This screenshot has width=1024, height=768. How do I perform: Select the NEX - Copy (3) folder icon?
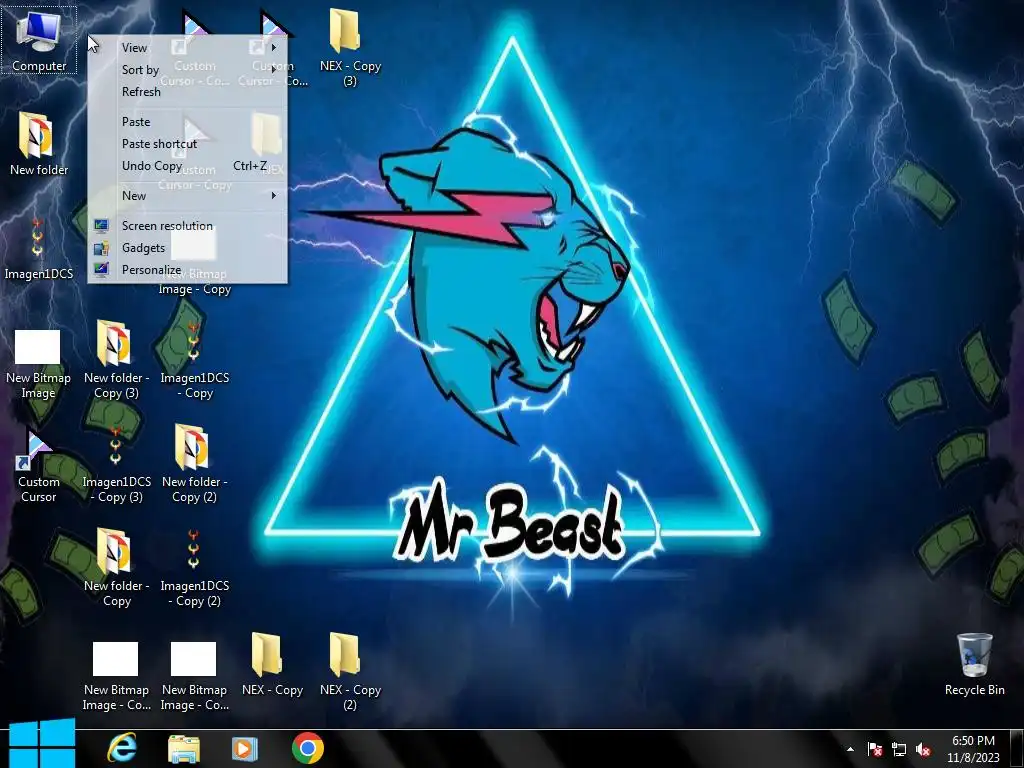349,47
